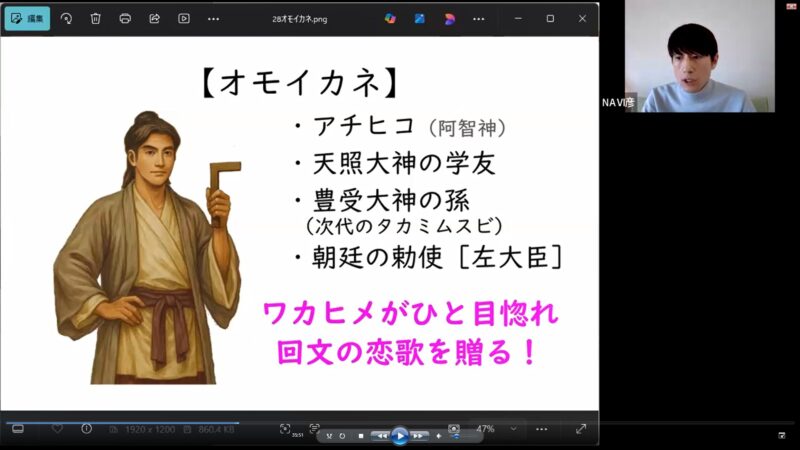Click the text lines icon beside 35:51
800x450 pixels.
point(314,428)
